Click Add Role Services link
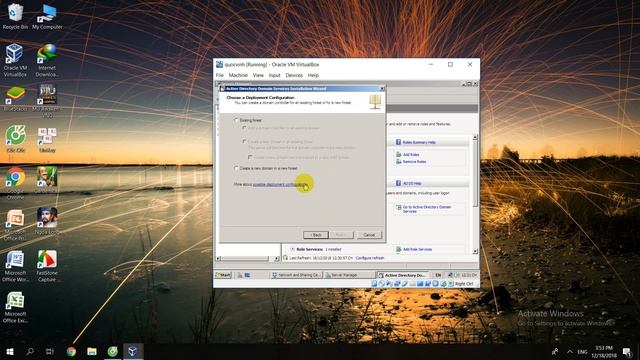The image size is (640, 360). [x=417, y=249]
